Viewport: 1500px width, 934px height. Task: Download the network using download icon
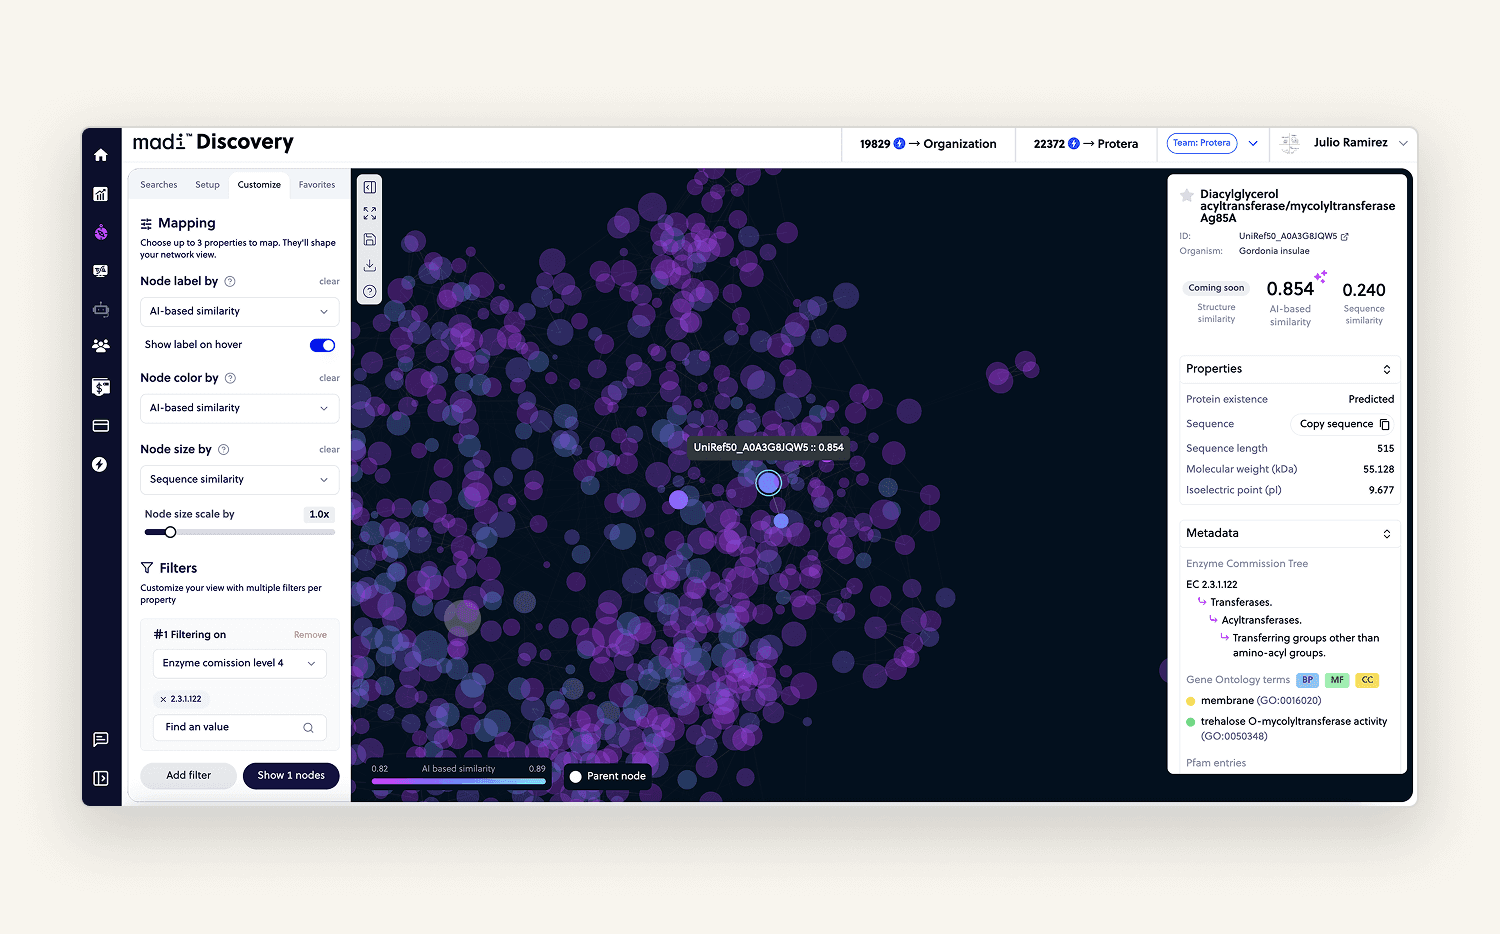(370, 266)
